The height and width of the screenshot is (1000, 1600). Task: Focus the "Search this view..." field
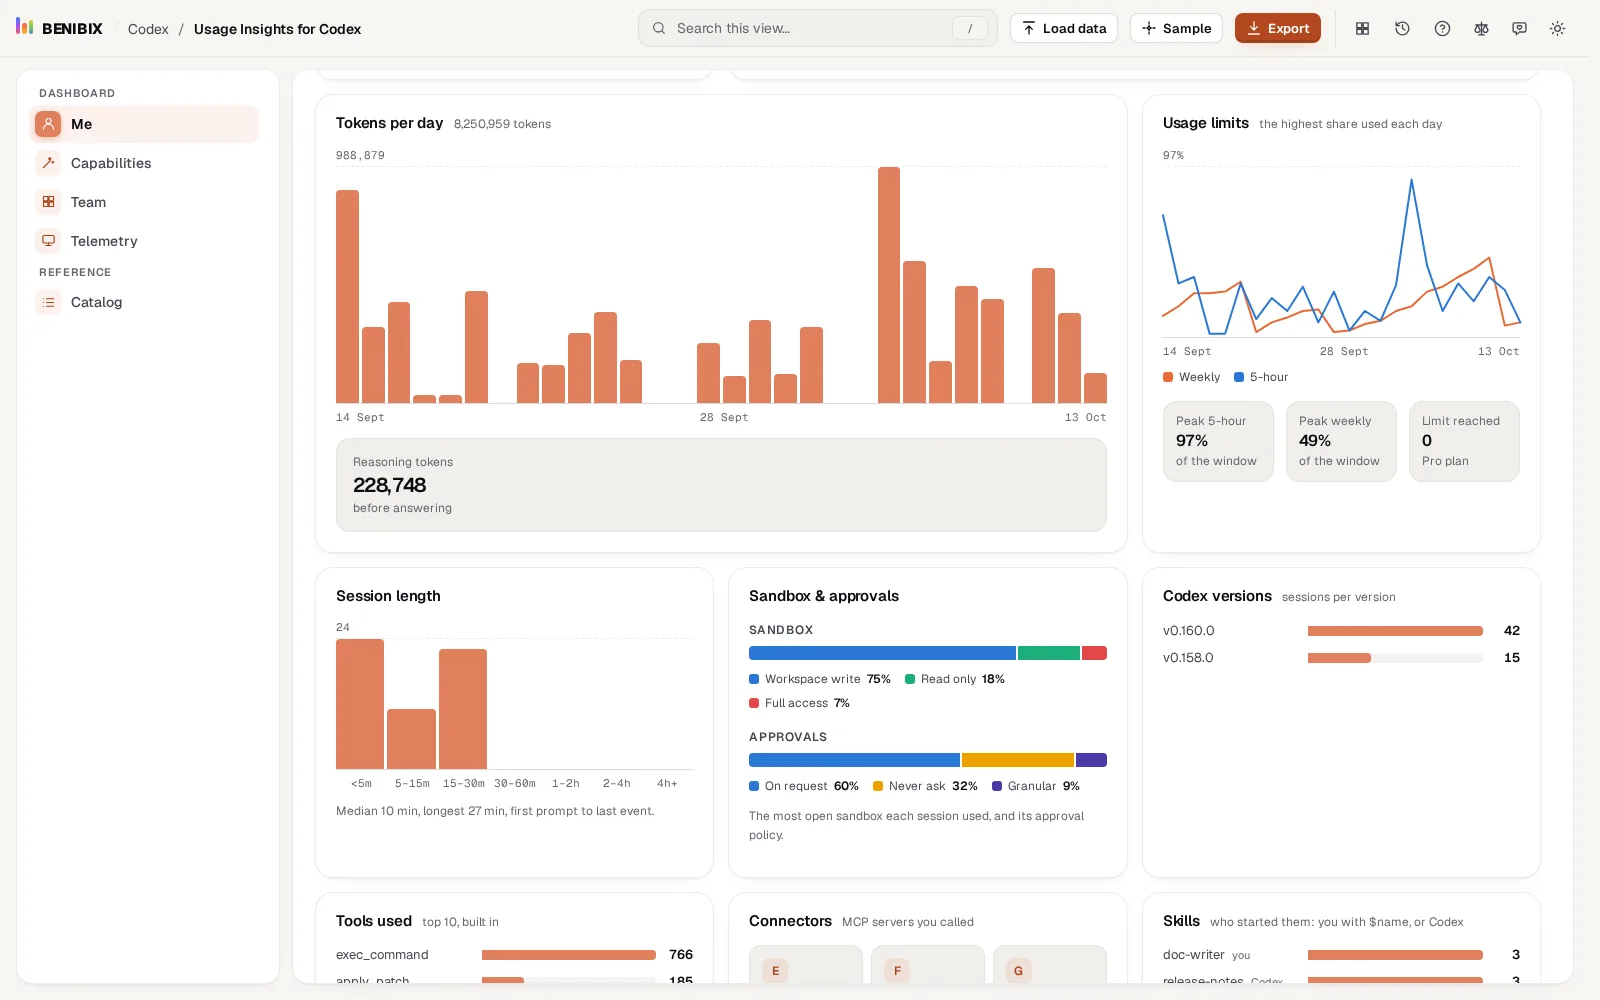818,28
